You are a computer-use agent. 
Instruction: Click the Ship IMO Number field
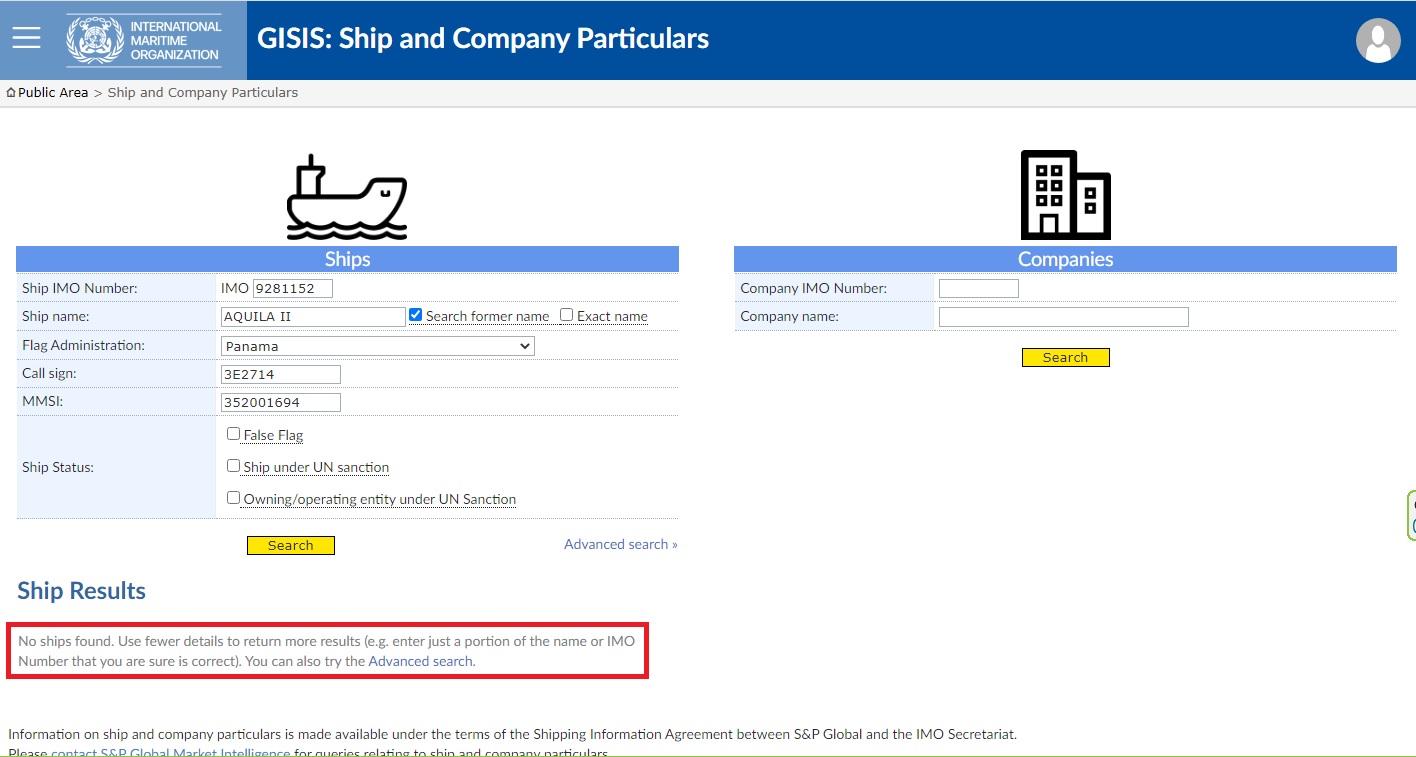point(292,288)
